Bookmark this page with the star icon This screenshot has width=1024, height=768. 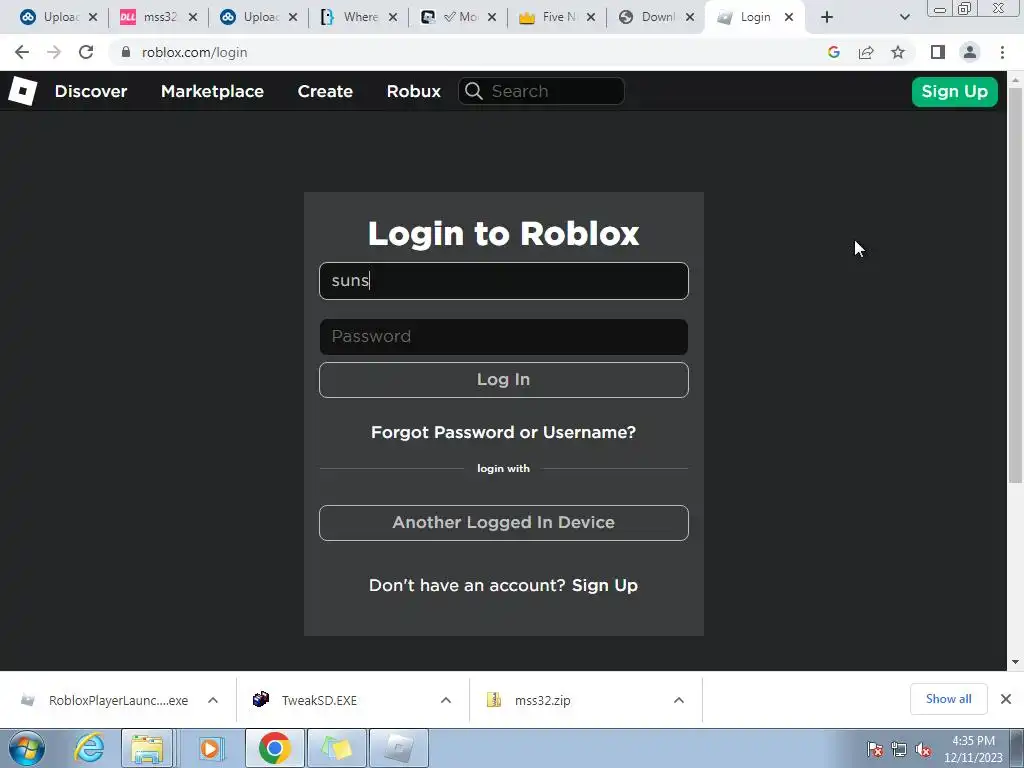pos(898,52)
